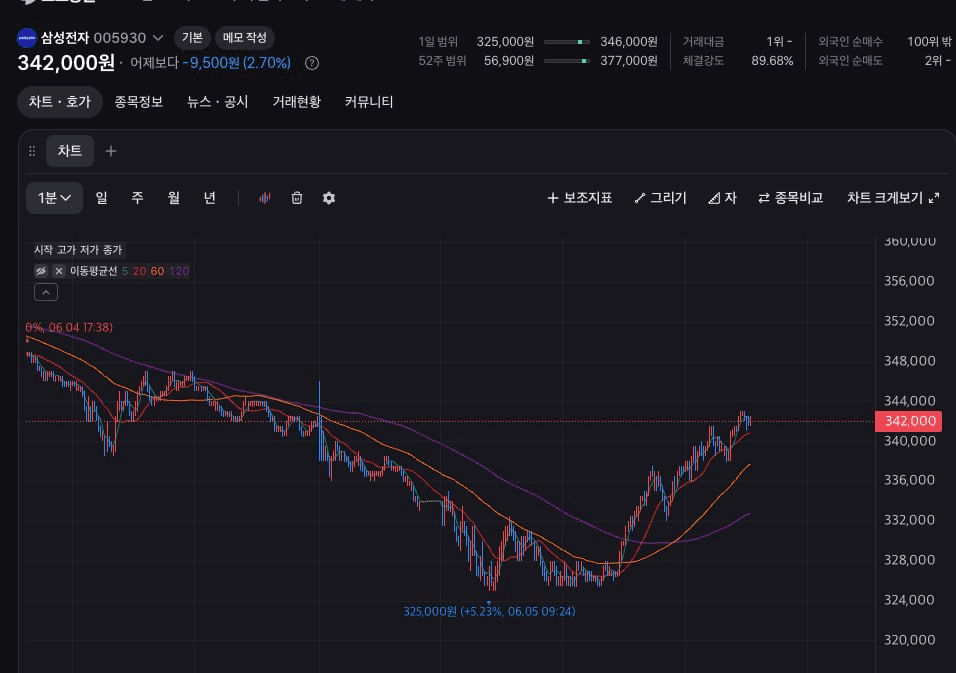Image resolution: width=956 pixels, height=673 pixels.
Task: Click the 320,000 price axis label
Action: 909,640
